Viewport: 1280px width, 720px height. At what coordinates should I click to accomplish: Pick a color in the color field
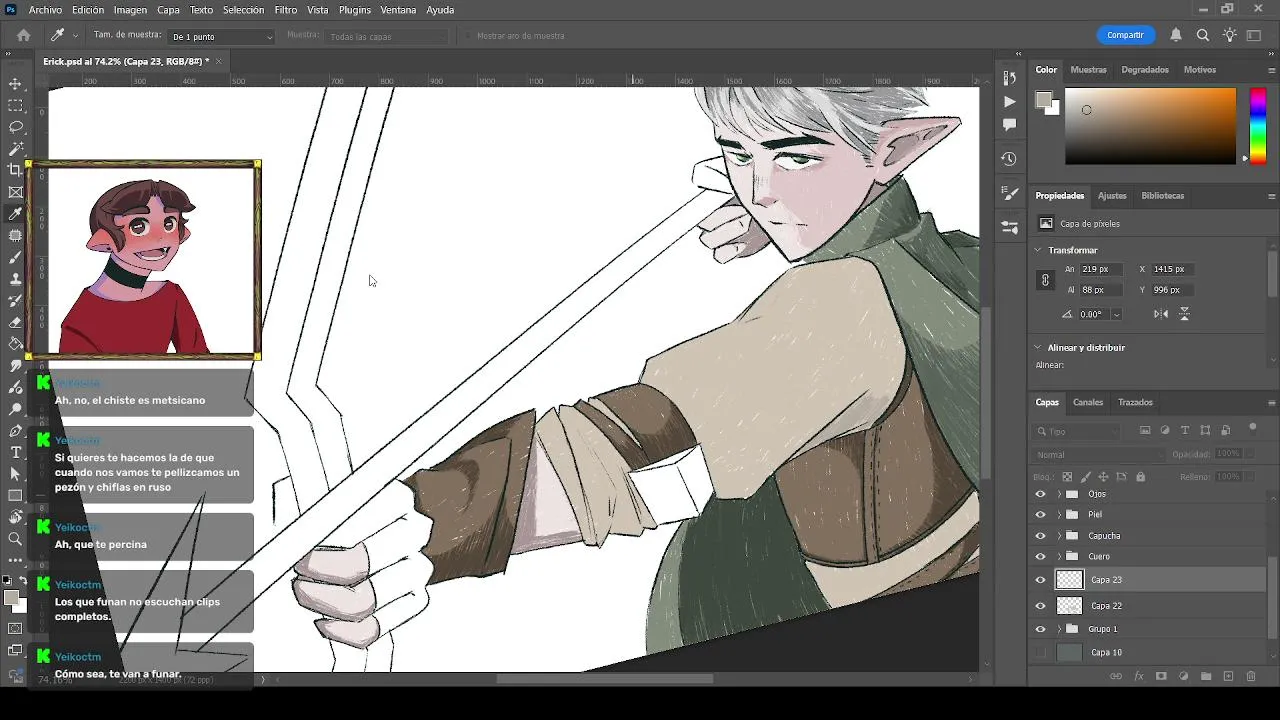point(1150,126)
